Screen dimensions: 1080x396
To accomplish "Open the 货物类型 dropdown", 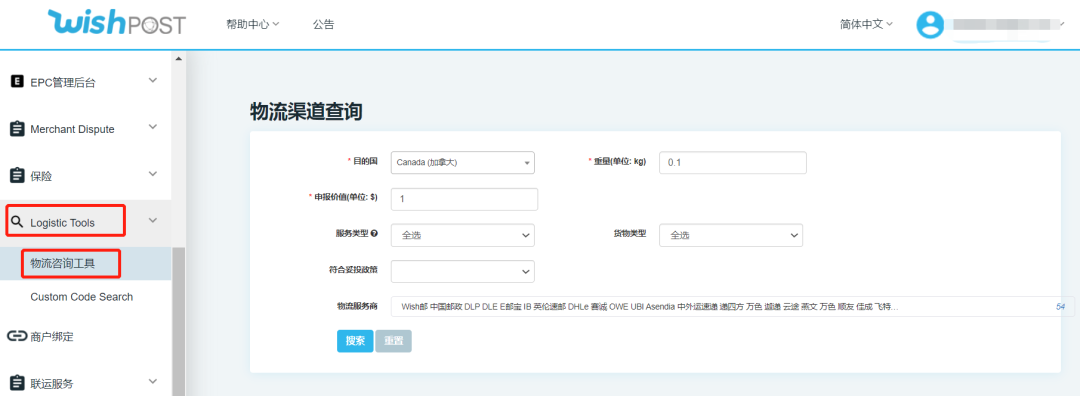I will [x=731, y=235].
